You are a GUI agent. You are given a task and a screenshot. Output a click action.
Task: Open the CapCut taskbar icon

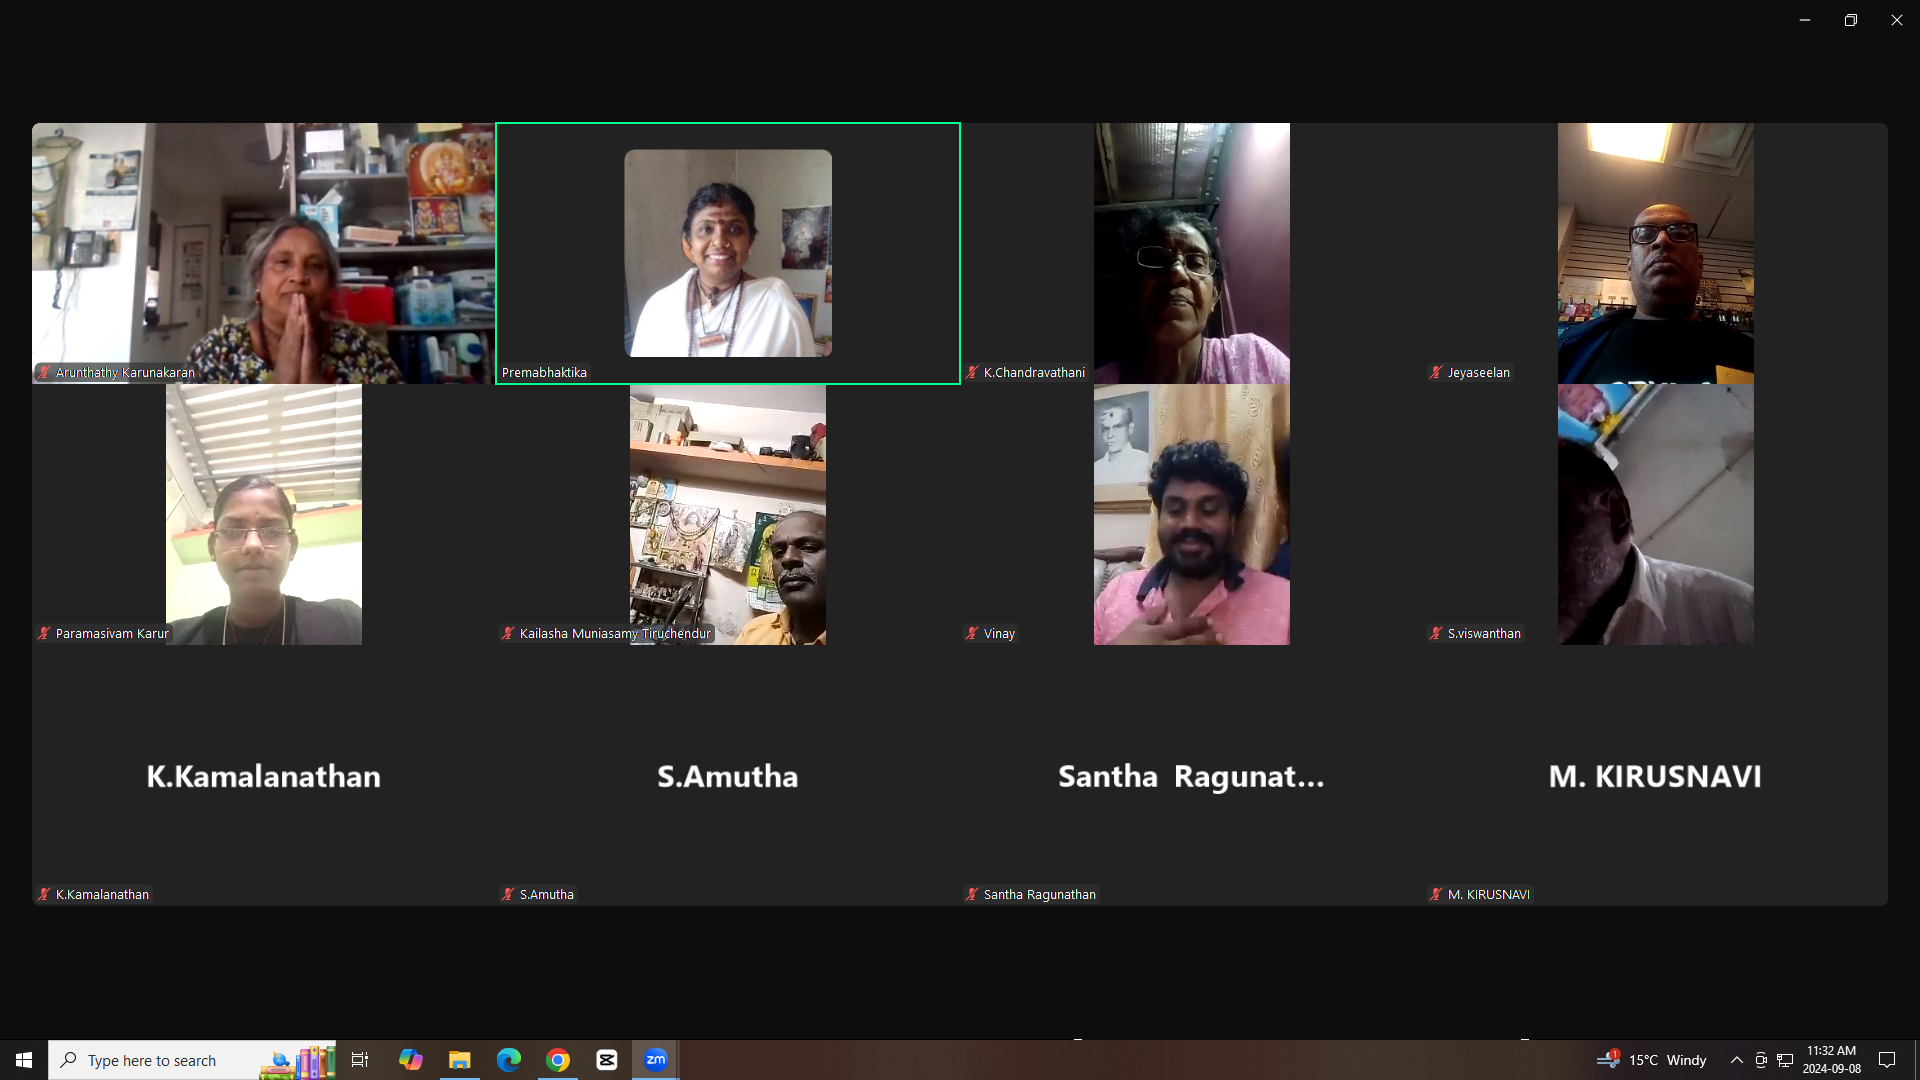click(607, 1060)
